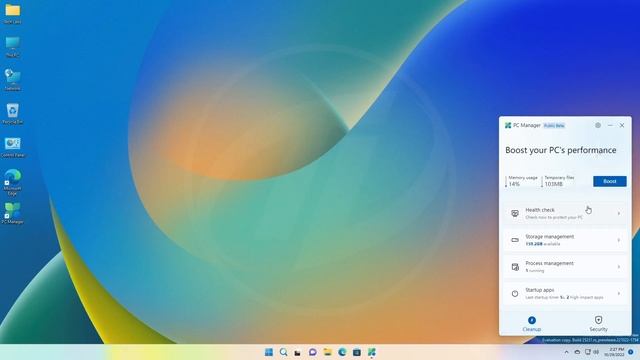The height and width of the screenshot is (360, 640).
Task: Show hidden system tray icons
Action: (566, 352)
